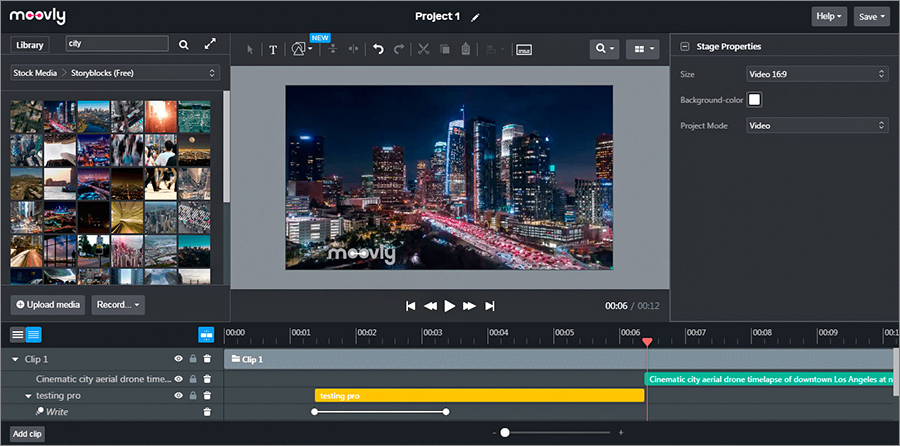Screen dimensions: 900x446
Task: Open the shapes tool marked NEW
Action: pyautogui.click(x=302, y=49)
